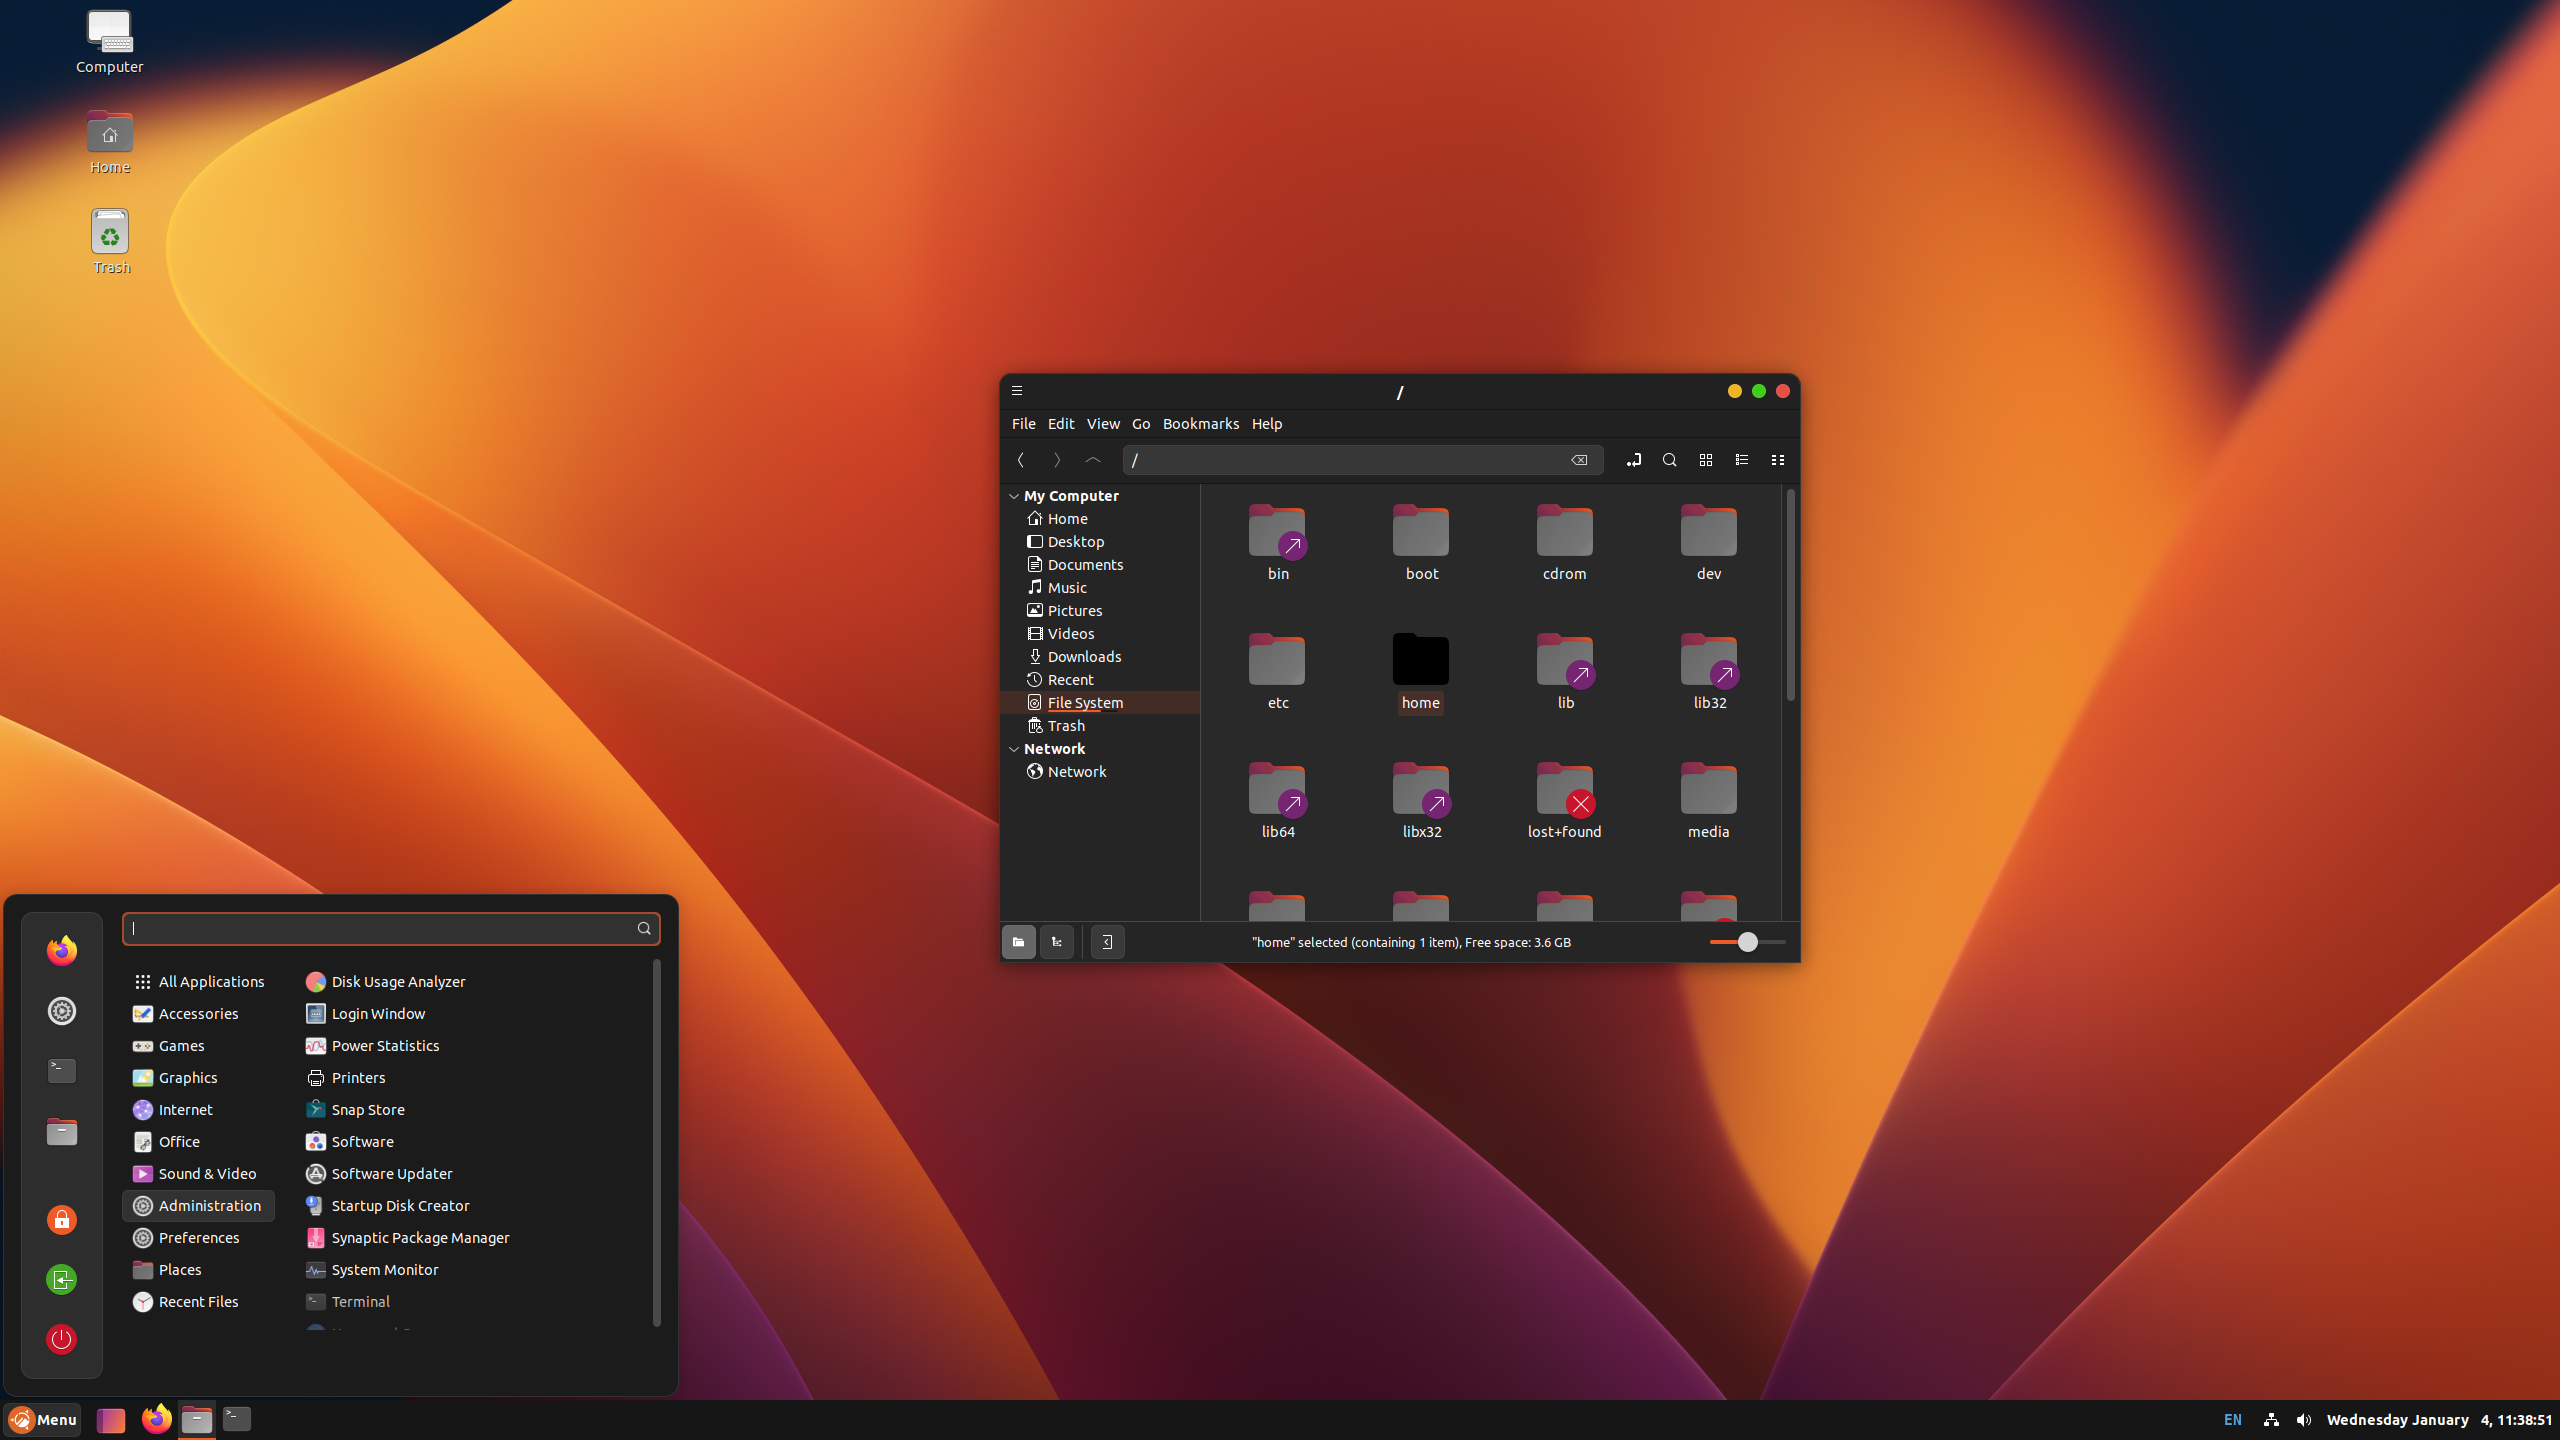Viewport: 2560px width, 1440px height.
Task: Open Synaptic Package Manager
Action: click(418, 1236)
